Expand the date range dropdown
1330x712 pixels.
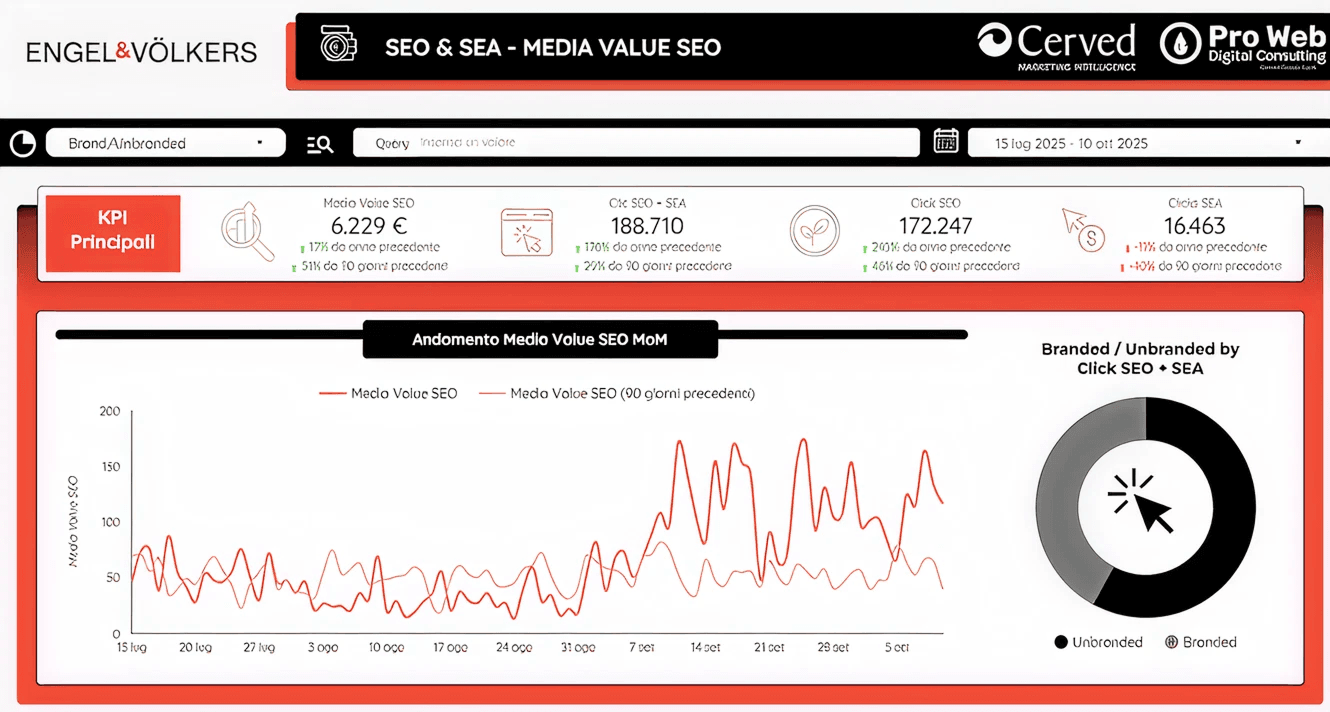pyautogui.click(x=1139, y=143)
